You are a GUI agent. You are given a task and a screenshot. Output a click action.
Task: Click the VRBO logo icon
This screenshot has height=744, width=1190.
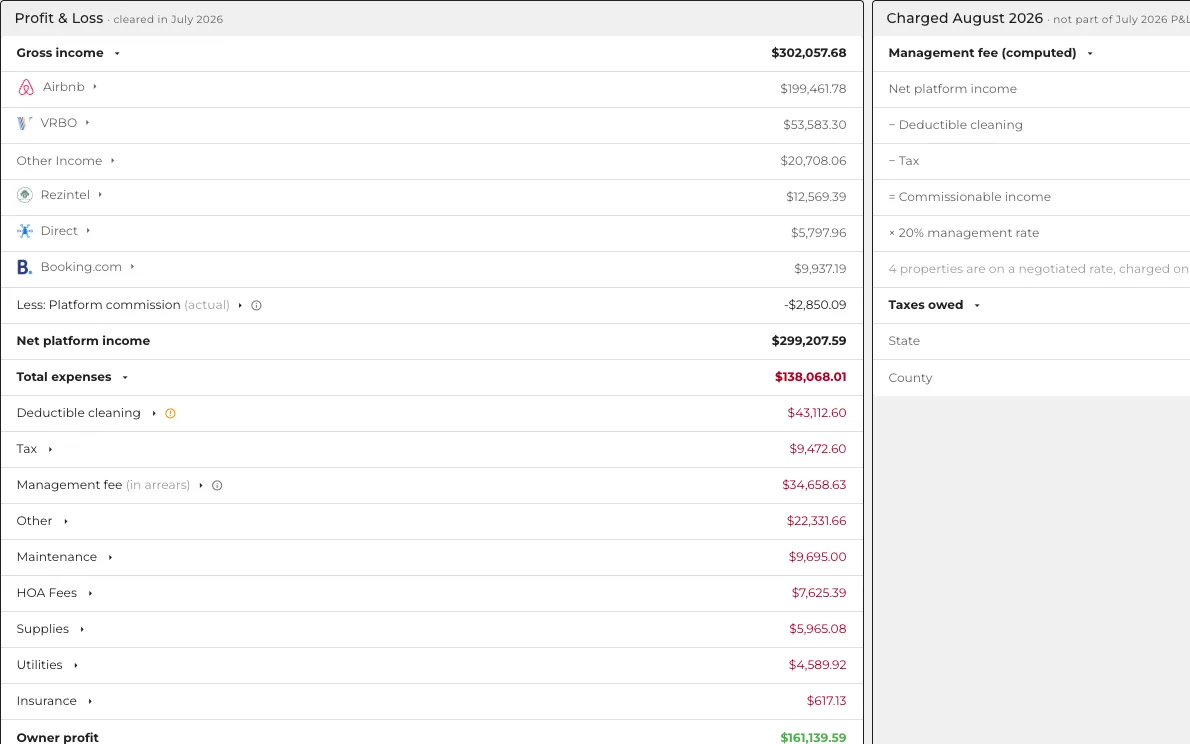pyautogui.click(x=24, y=123)
